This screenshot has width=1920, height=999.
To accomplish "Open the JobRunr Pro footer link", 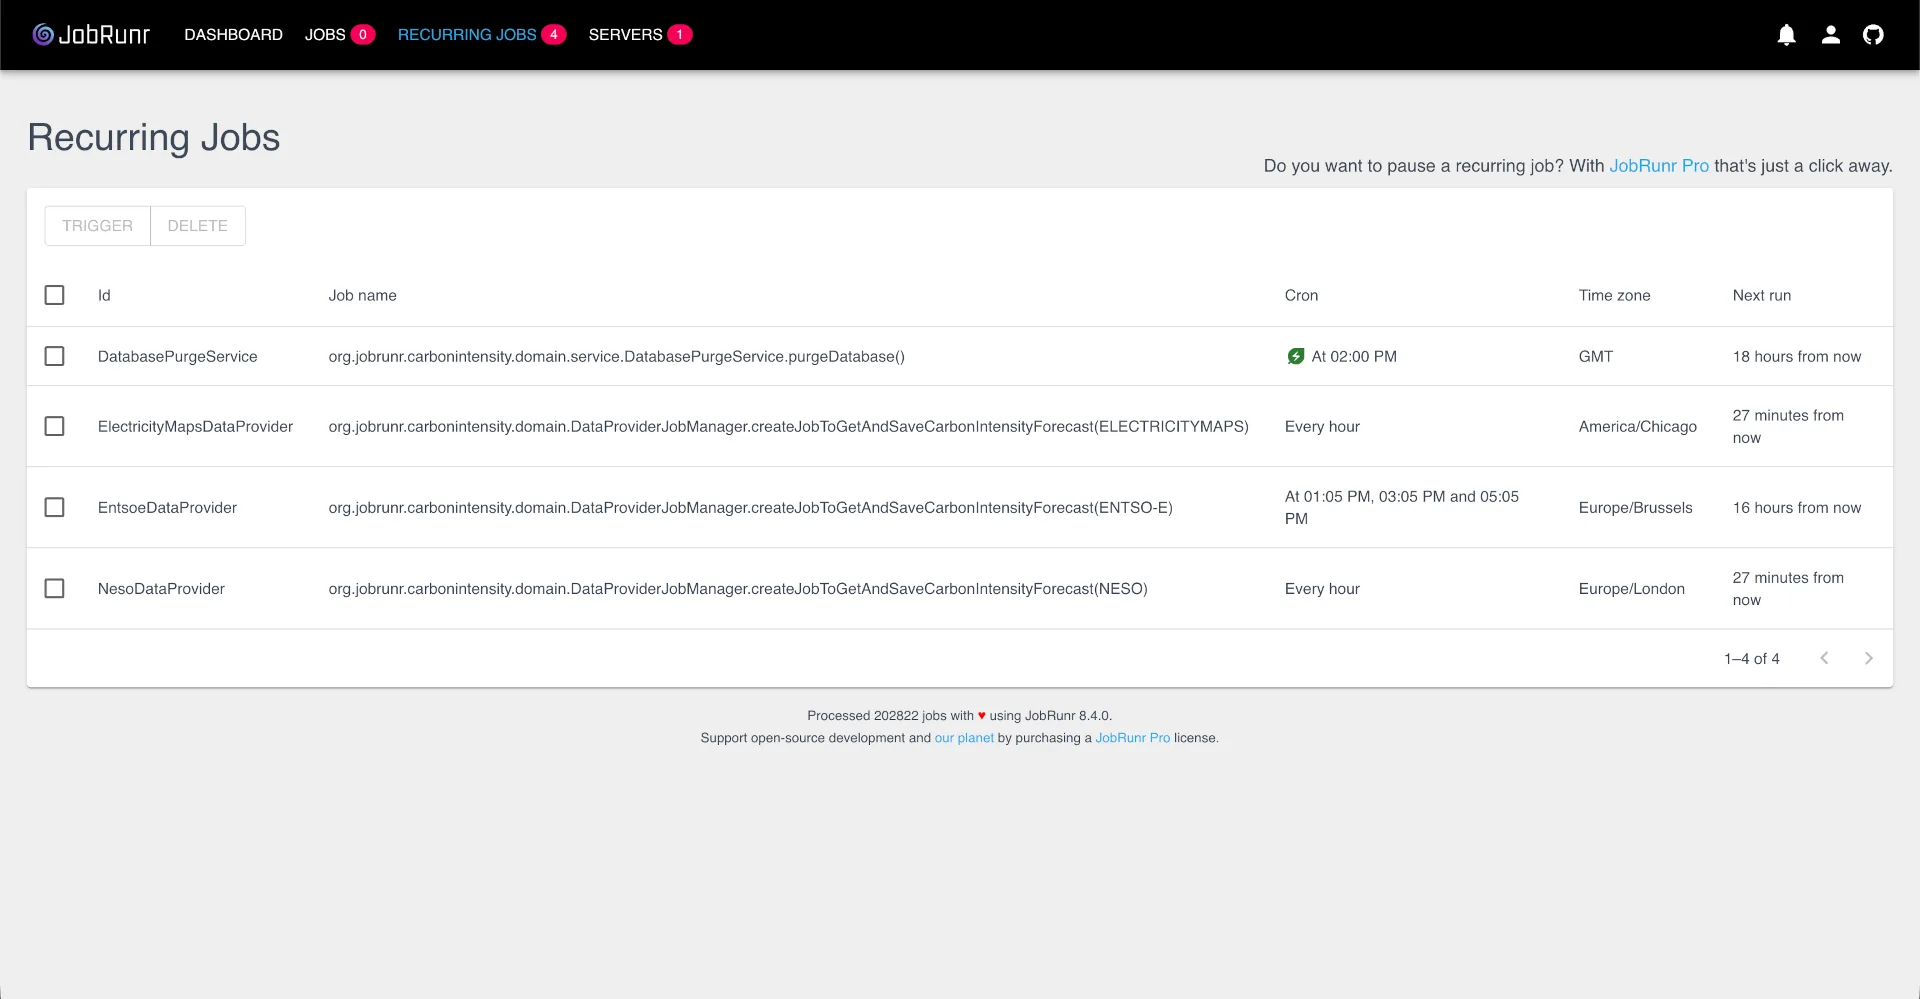I will pos(1132,738).
